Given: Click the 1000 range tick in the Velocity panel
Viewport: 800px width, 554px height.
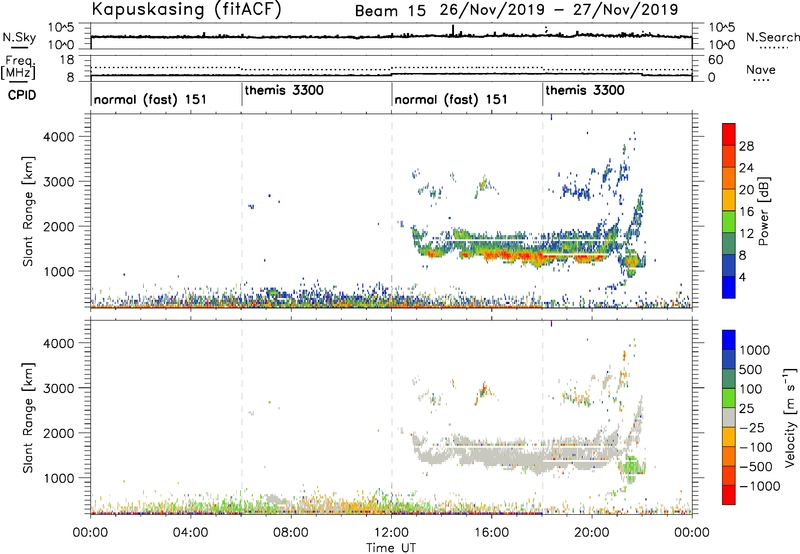Looking at the screenshot, I should tap(58, 478).
